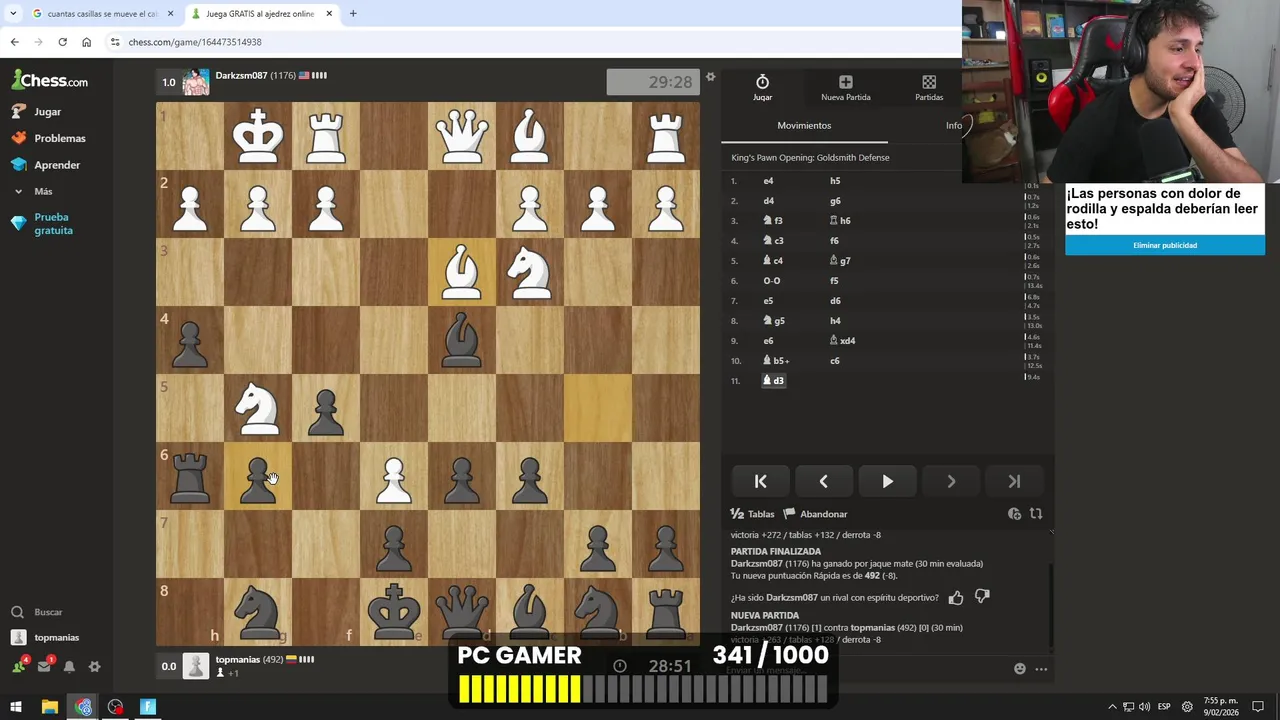Viewport: 1280px width, 720px height.
Task: Click Eliminar publicidad ad button
Action: pyautogui.click(x=1165, y=245)
